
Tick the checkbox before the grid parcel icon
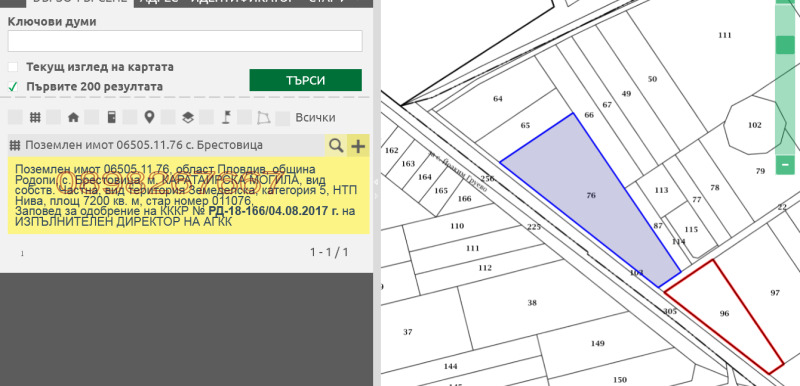pos(15,117)
